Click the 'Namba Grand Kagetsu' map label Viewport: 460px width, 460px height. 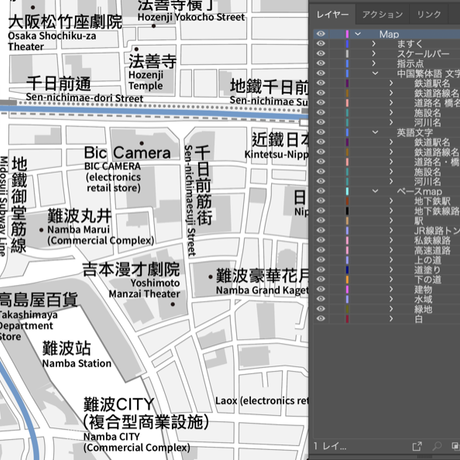pos(262,290)
